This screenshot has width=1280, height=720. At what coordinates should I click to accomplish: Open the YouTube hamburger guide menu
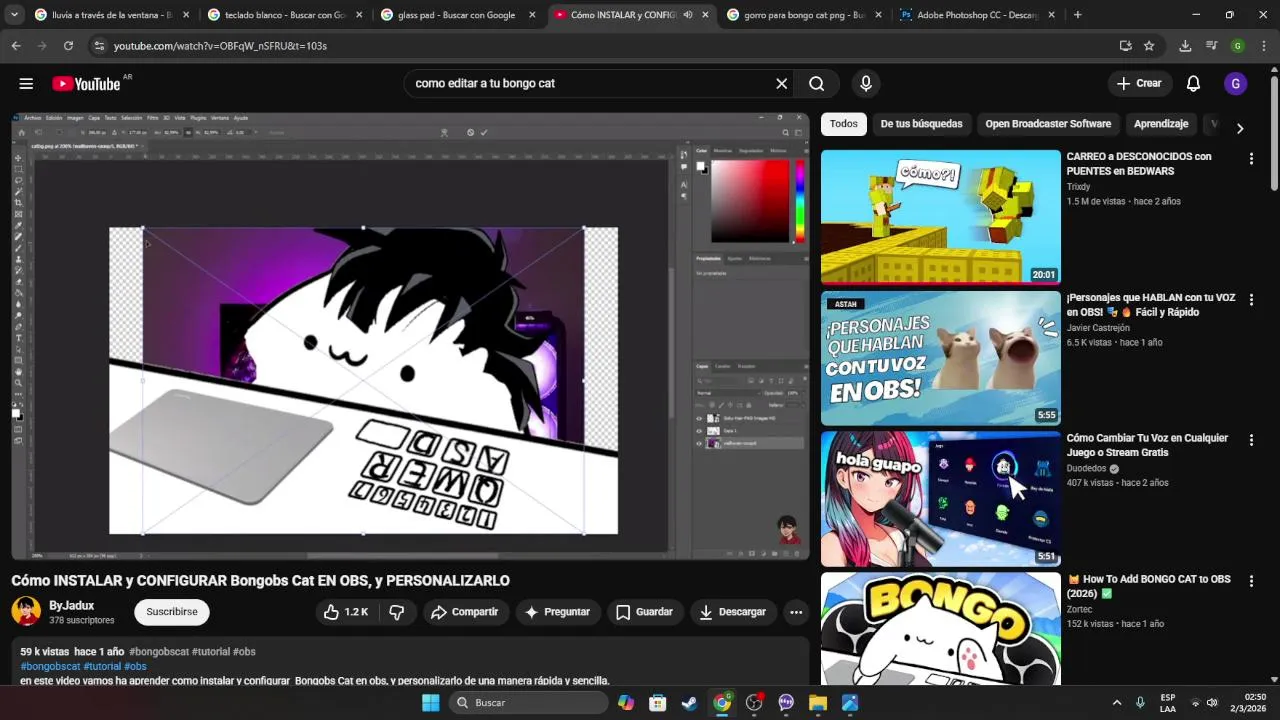26,84
